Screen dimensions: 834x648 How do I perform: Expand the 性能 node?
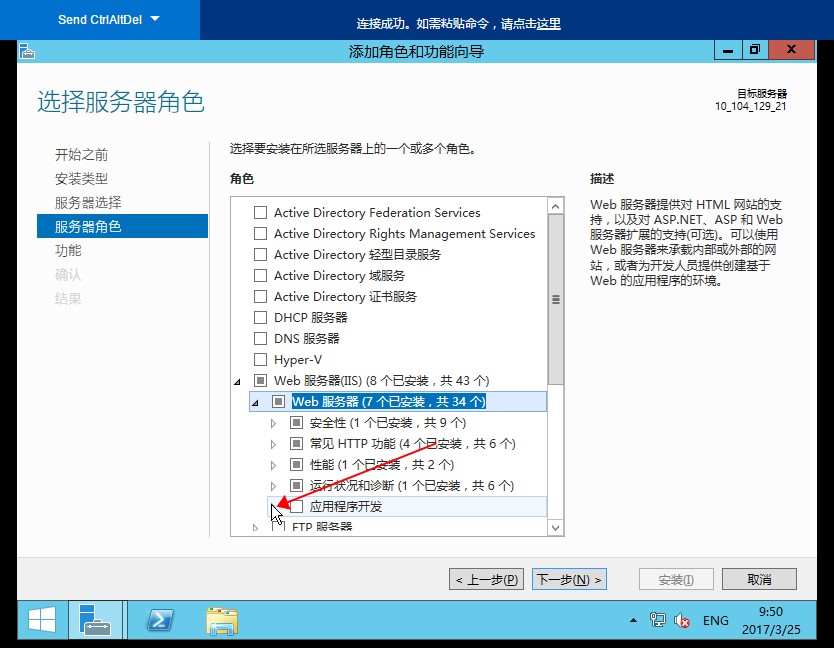tap(273, 466)
